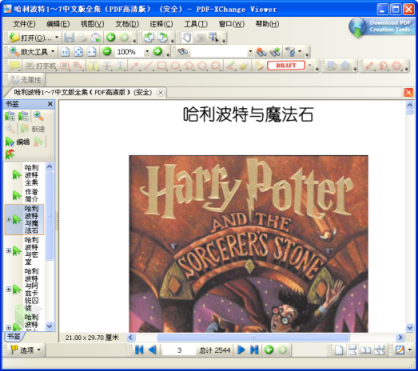Click the 编辑 bookmark edit button
This screenshot has height=371, width=418.
18,142
